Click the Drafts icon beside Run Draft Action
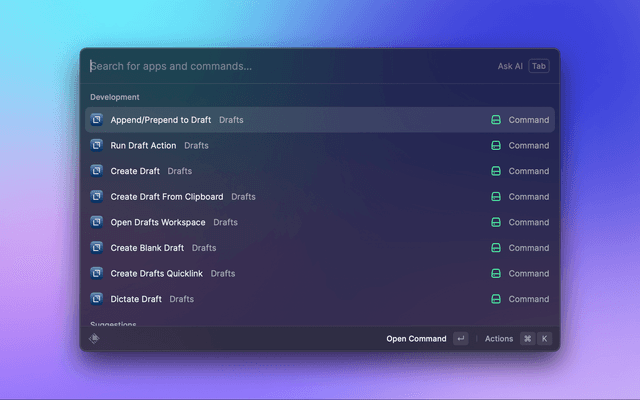640x400 pixels. [97, 145]
